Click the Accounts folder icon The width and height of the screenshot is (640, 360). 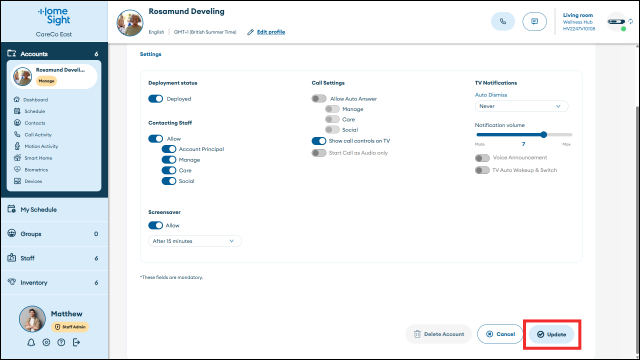11,53
